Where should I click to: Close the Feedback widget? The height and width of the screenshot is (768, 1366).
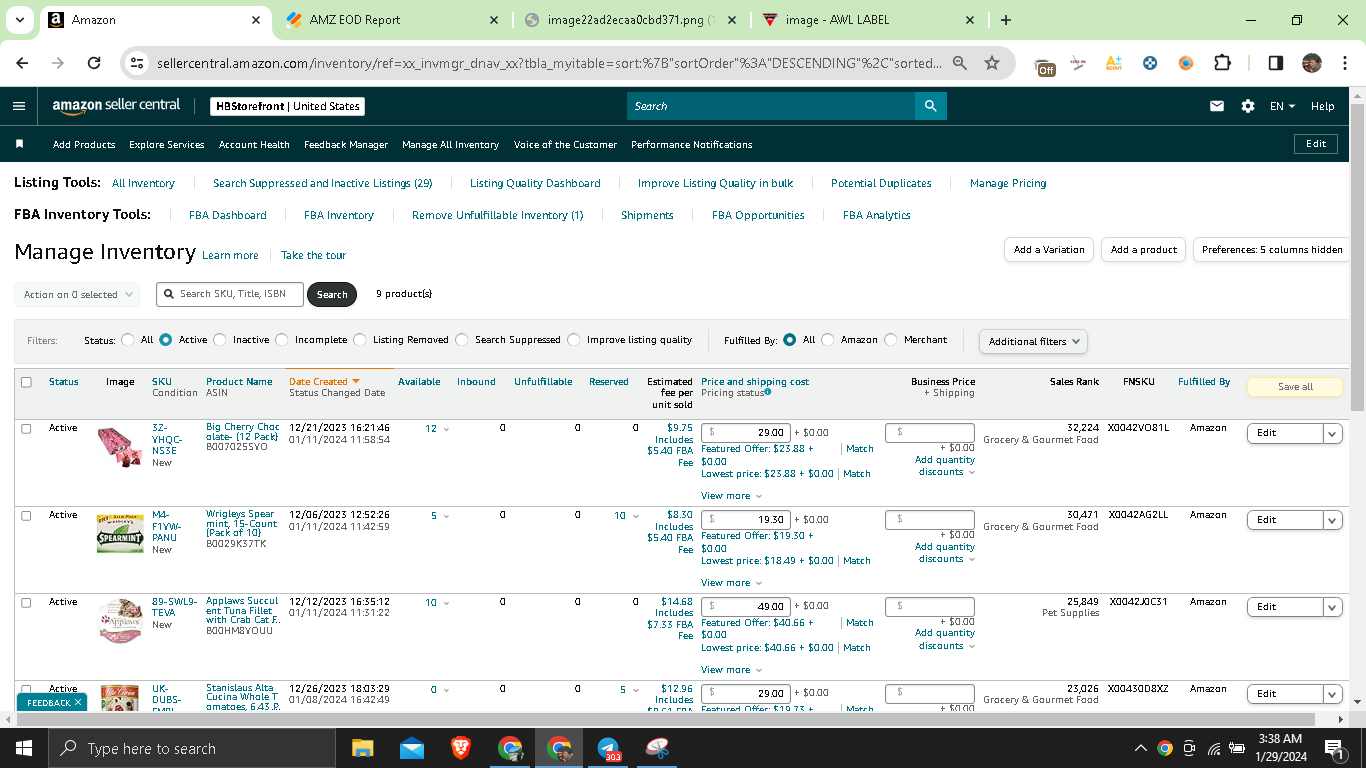[x=78, y=703]
